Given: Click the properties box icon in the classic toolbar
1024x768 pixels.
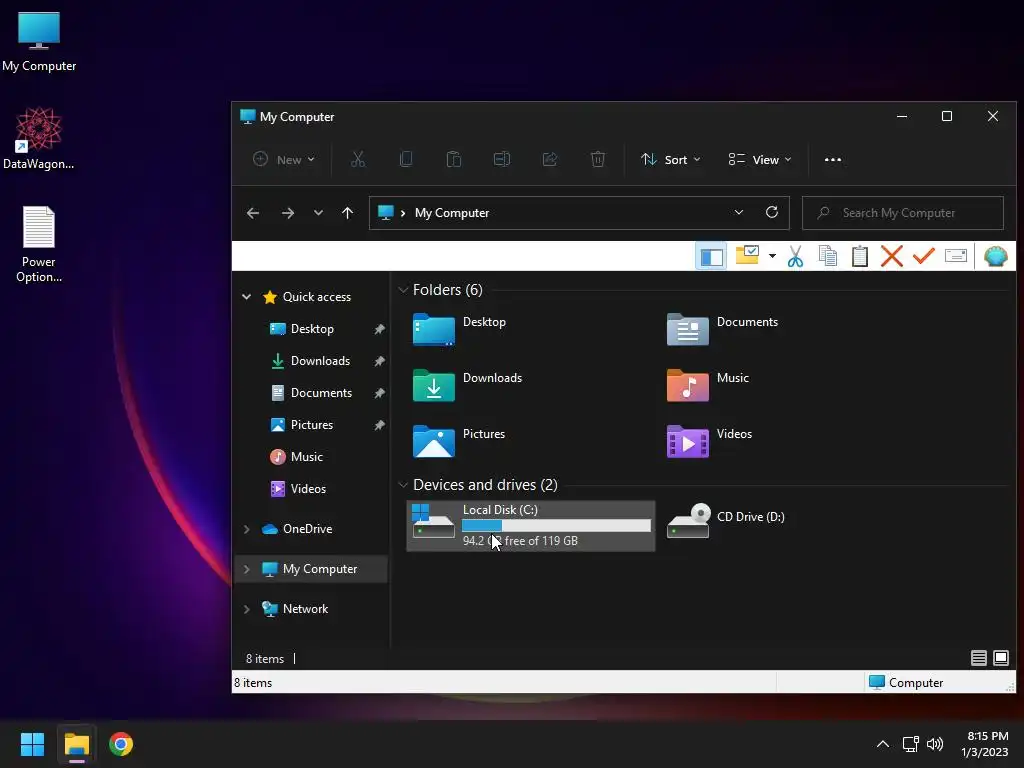Looking at the screenshot, I should (x=956, y=256).
